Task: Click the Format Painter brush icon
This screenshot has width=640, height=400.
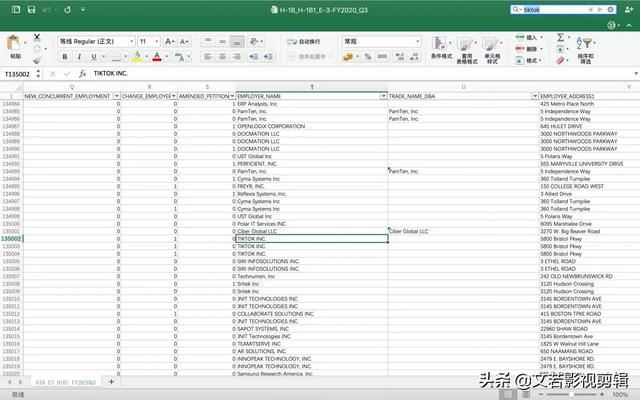Action: coord(37,59)
